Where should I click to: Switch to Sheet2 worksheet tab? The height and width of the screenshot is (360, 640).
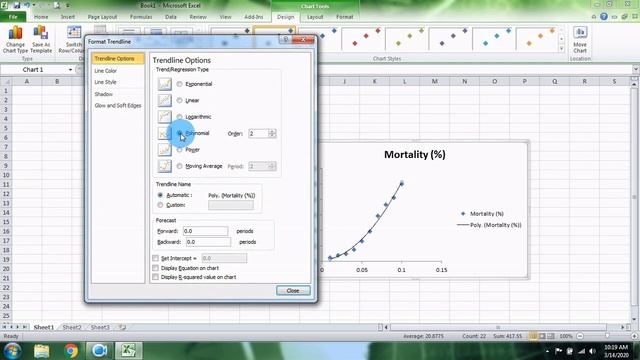point(72,327)
